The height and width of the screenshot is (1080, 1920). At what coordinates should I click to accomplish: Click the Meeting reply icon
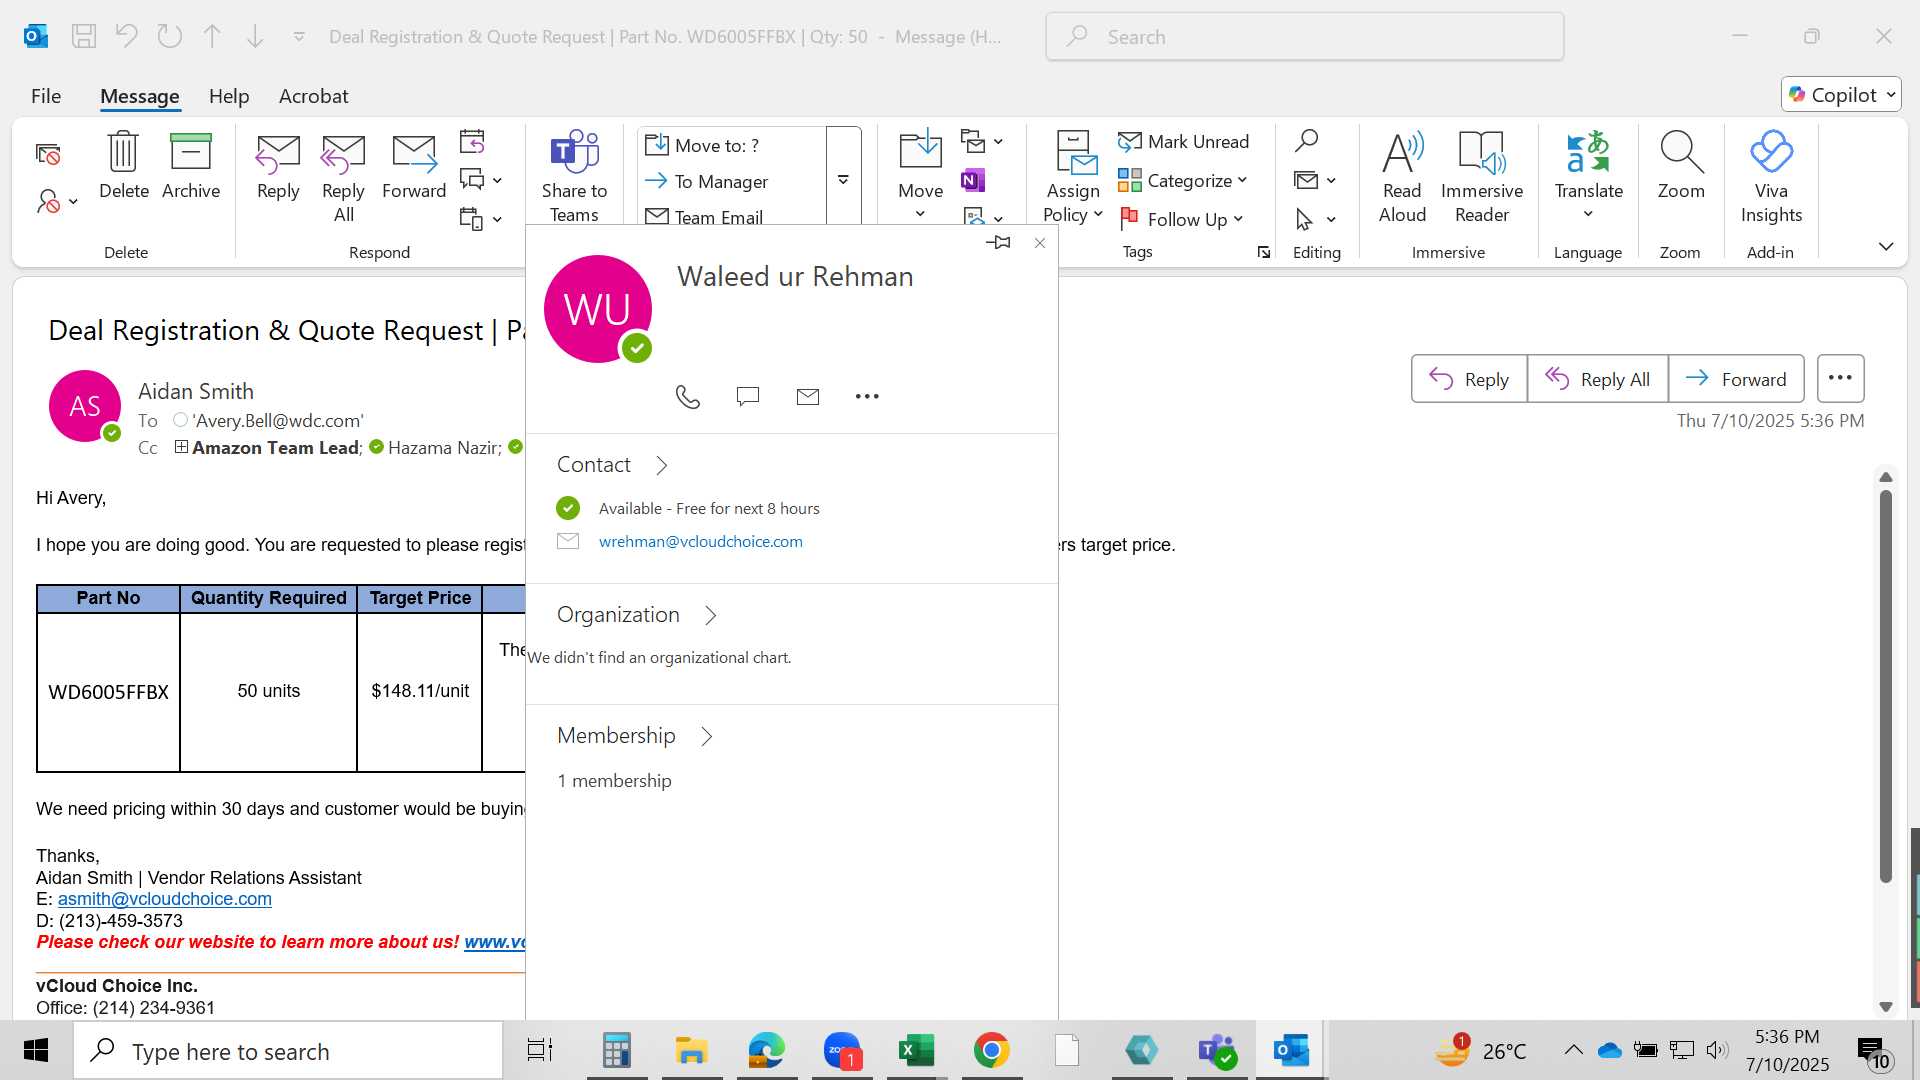[472, 141]
